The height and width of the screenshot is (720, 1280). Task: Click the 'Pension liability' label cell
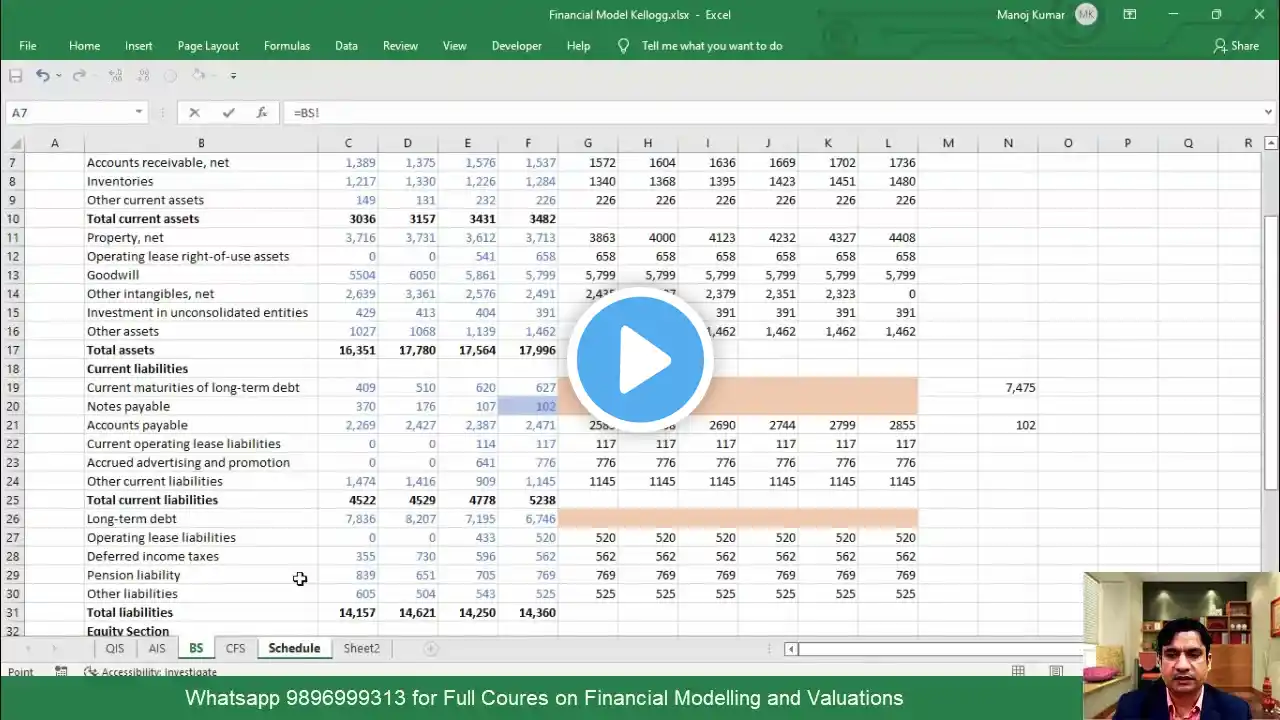pos(201,575)
